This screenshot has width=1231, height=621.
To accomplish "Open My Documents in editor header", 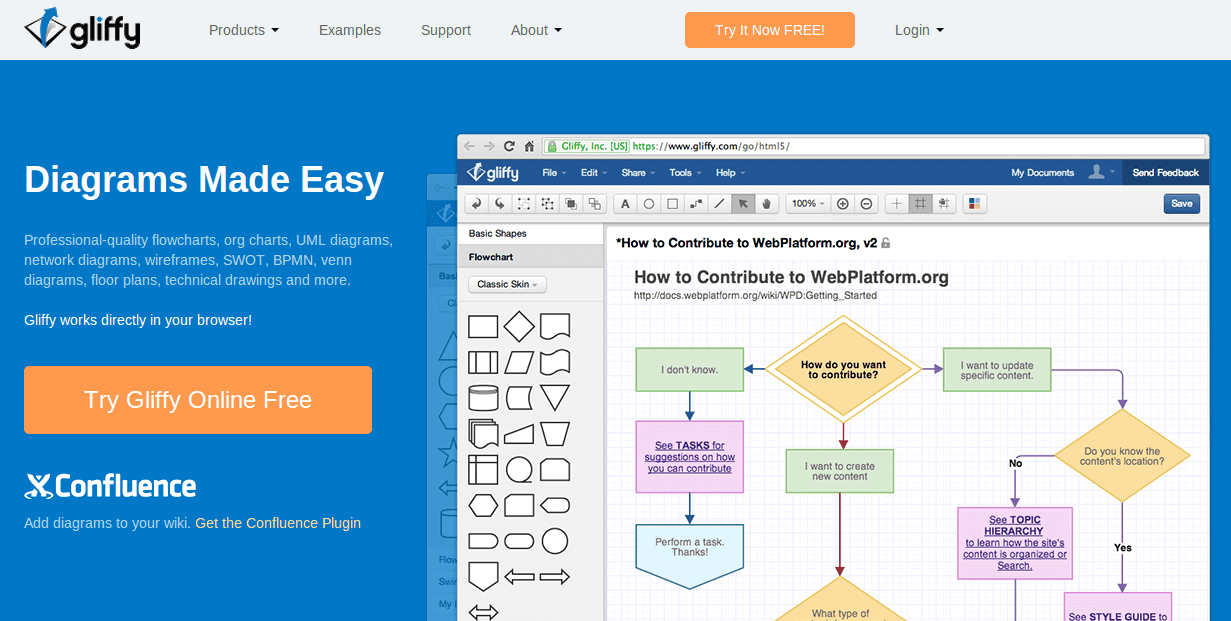I will [x=1042, y=172].
